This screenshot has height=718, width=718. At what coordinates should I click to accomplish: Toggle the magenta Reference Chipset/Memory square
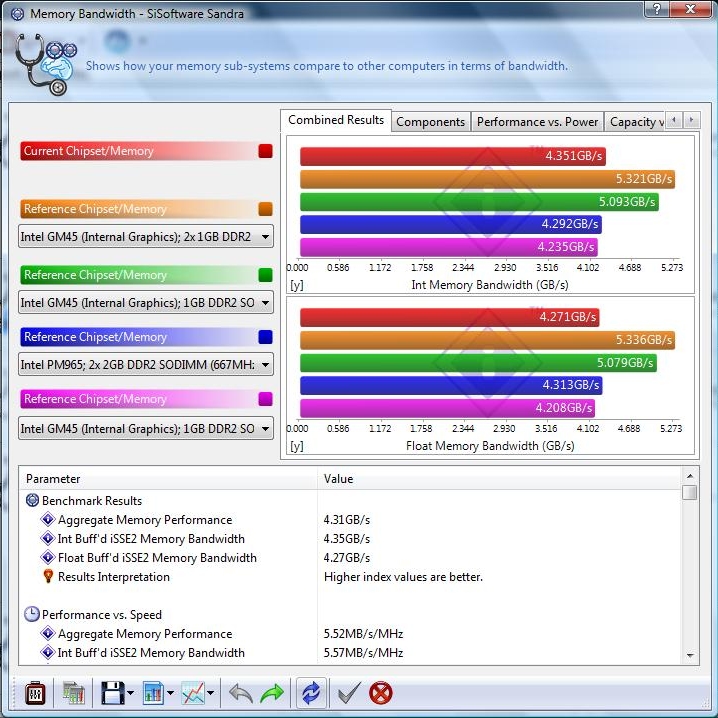coord(266,399)
